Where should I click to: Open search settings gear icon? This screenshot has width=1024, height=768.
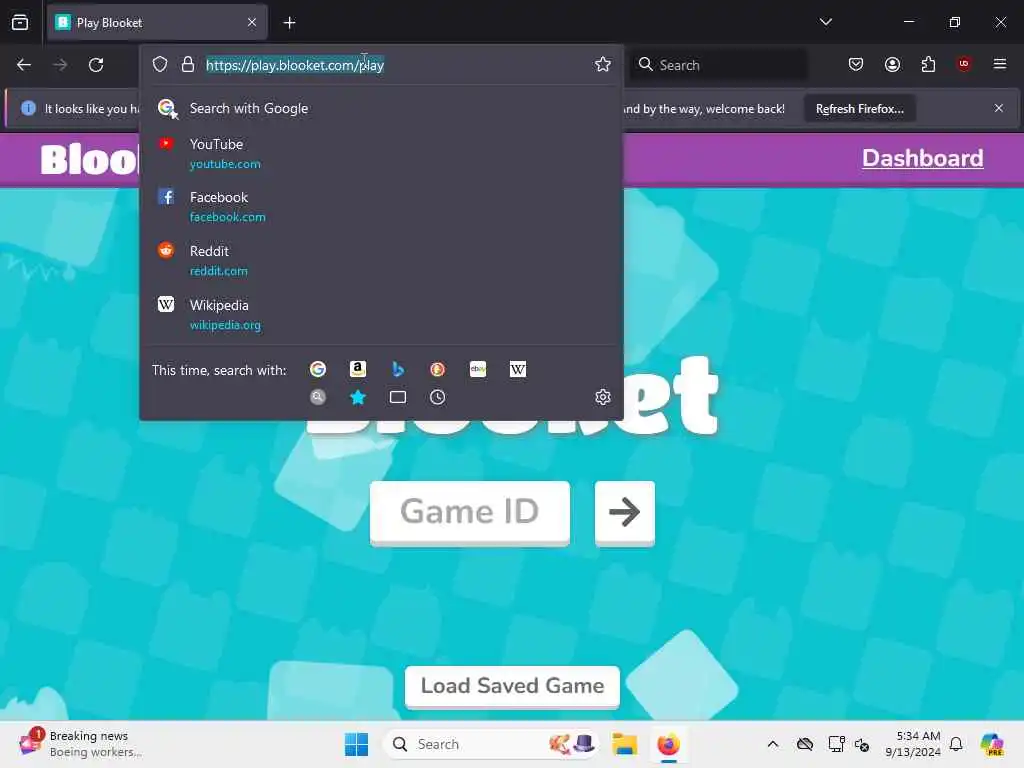coord(603,397)
